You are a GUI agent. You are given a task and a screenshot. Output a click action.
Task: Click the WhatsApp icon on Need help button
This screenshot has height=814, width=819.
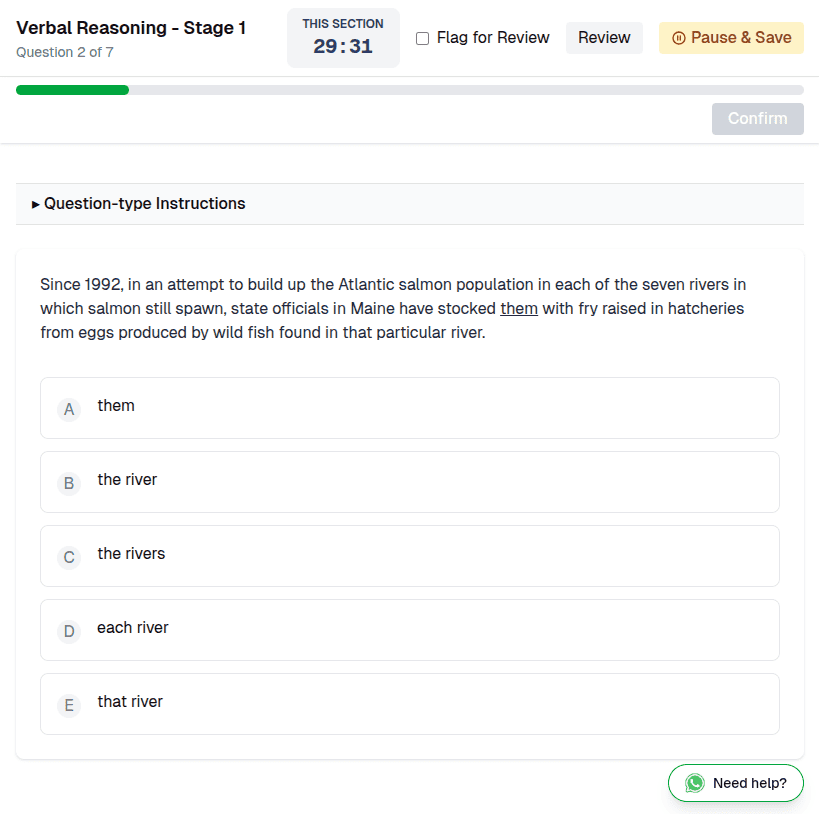click(x=694, y=783)
